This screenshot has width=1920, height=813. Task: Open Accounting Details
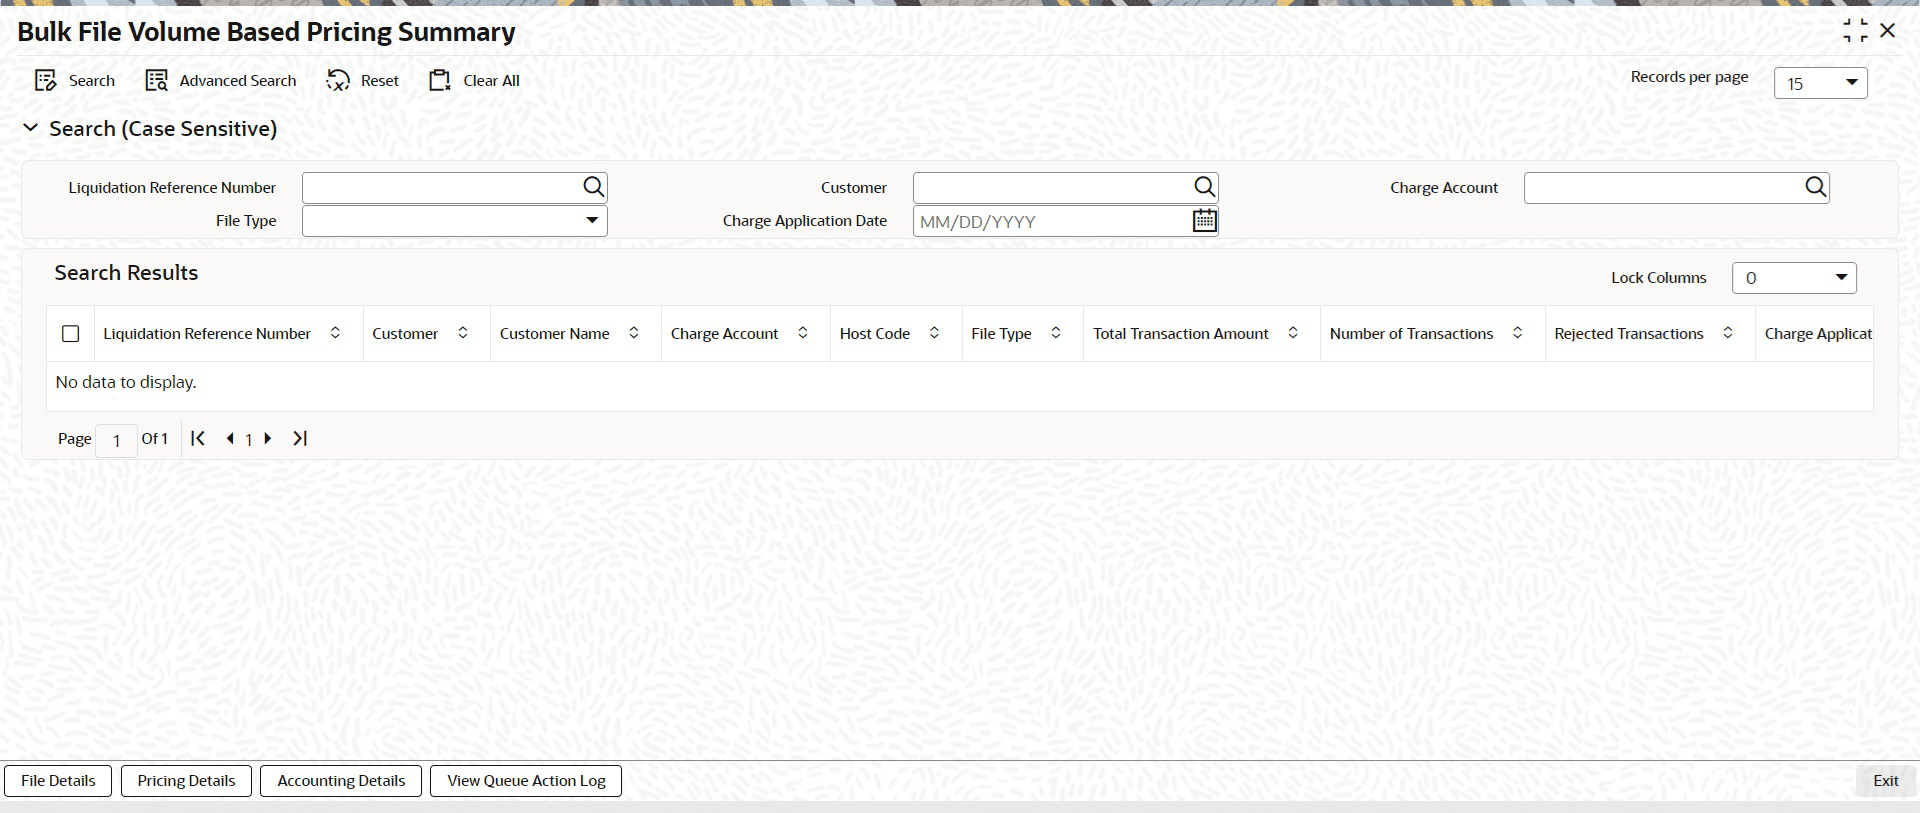[341, 781]
